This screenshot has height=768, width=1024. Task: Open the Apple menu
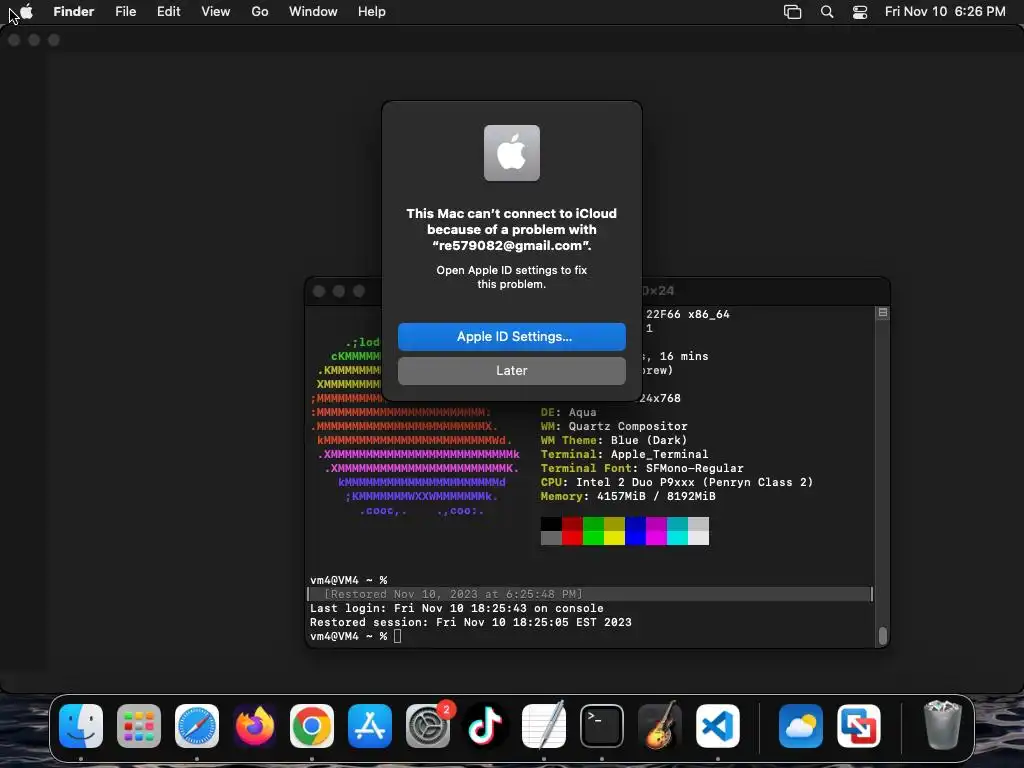pyautogui.click(x=27, y=12)
